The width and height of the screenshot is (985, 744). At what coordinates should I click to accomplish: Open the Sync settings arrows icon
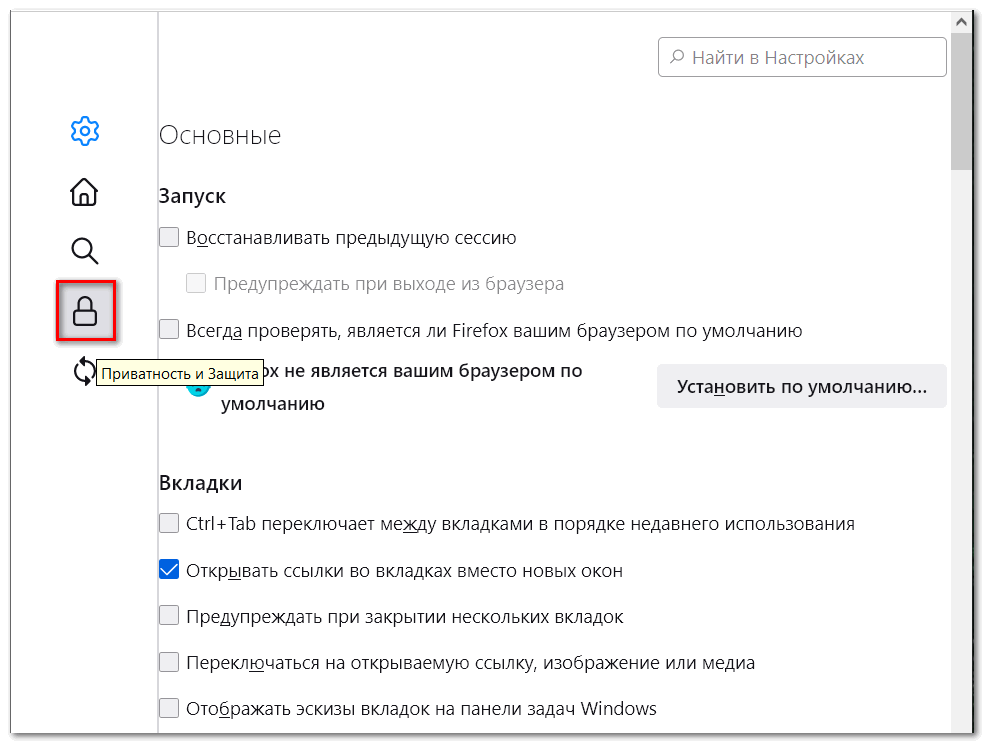[84, 371]
